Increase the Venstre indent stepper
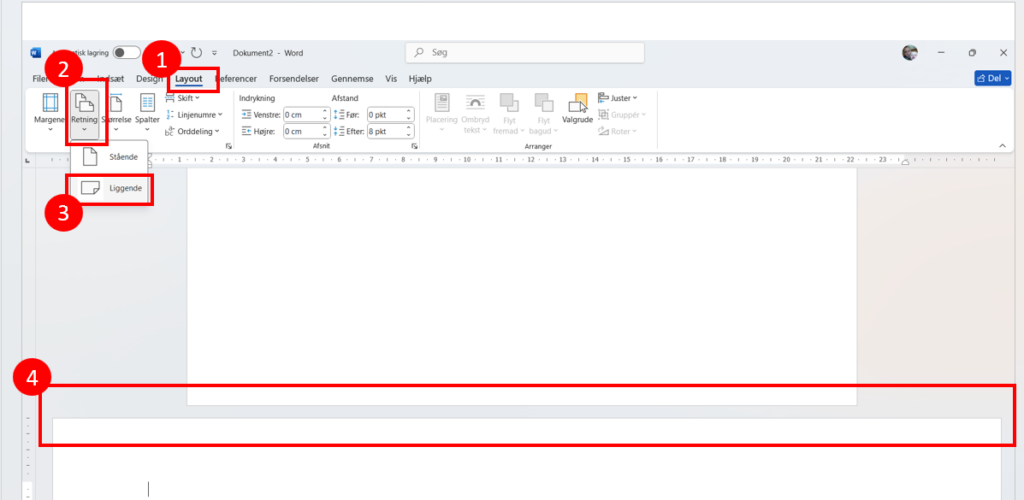The height and width of the screenshot is (500, 1024). (x=325, y=111)
